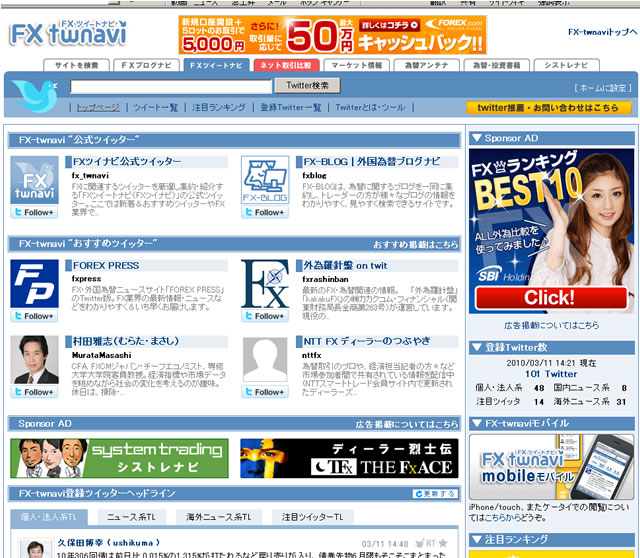
Task: Follow the fxblog account
Action: [x=265, y=212]
